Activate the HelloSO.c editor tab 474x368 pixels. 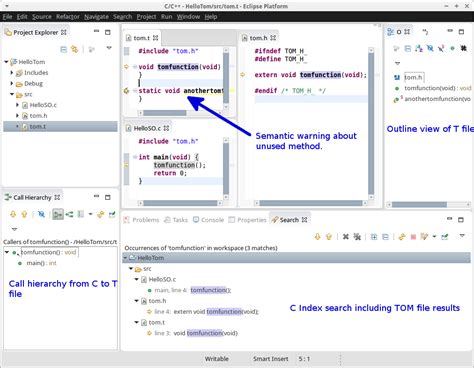coord(147,128)
